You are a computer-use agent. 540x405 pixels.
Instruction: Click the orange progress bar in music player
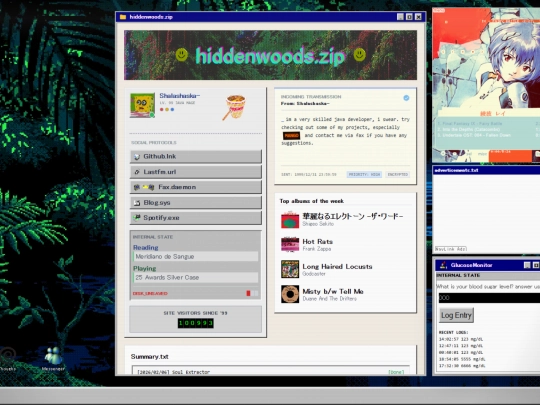(510, 156)
